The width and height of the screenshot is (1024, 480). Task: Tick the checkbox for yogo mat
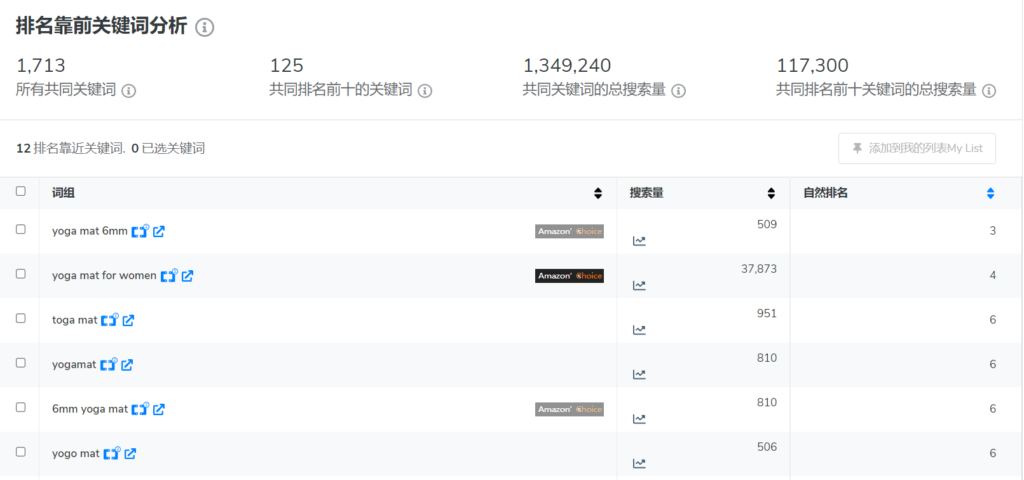21,453
